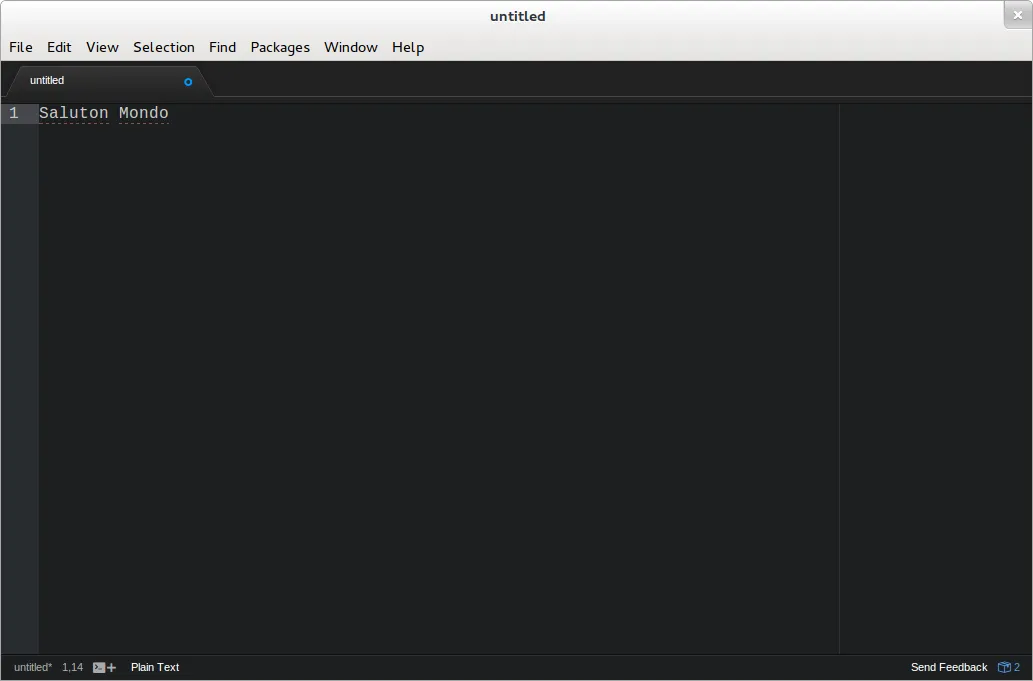Open the Window menu

click(x=351, y=47)
